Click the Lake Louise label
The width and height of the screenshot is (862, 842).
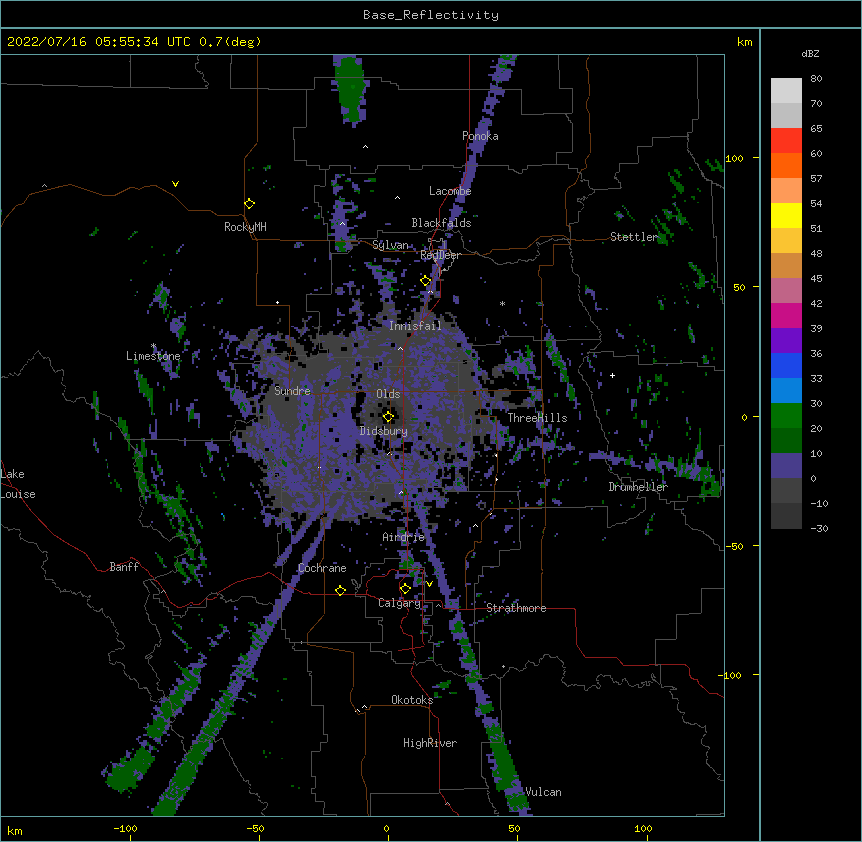(18, 484)
